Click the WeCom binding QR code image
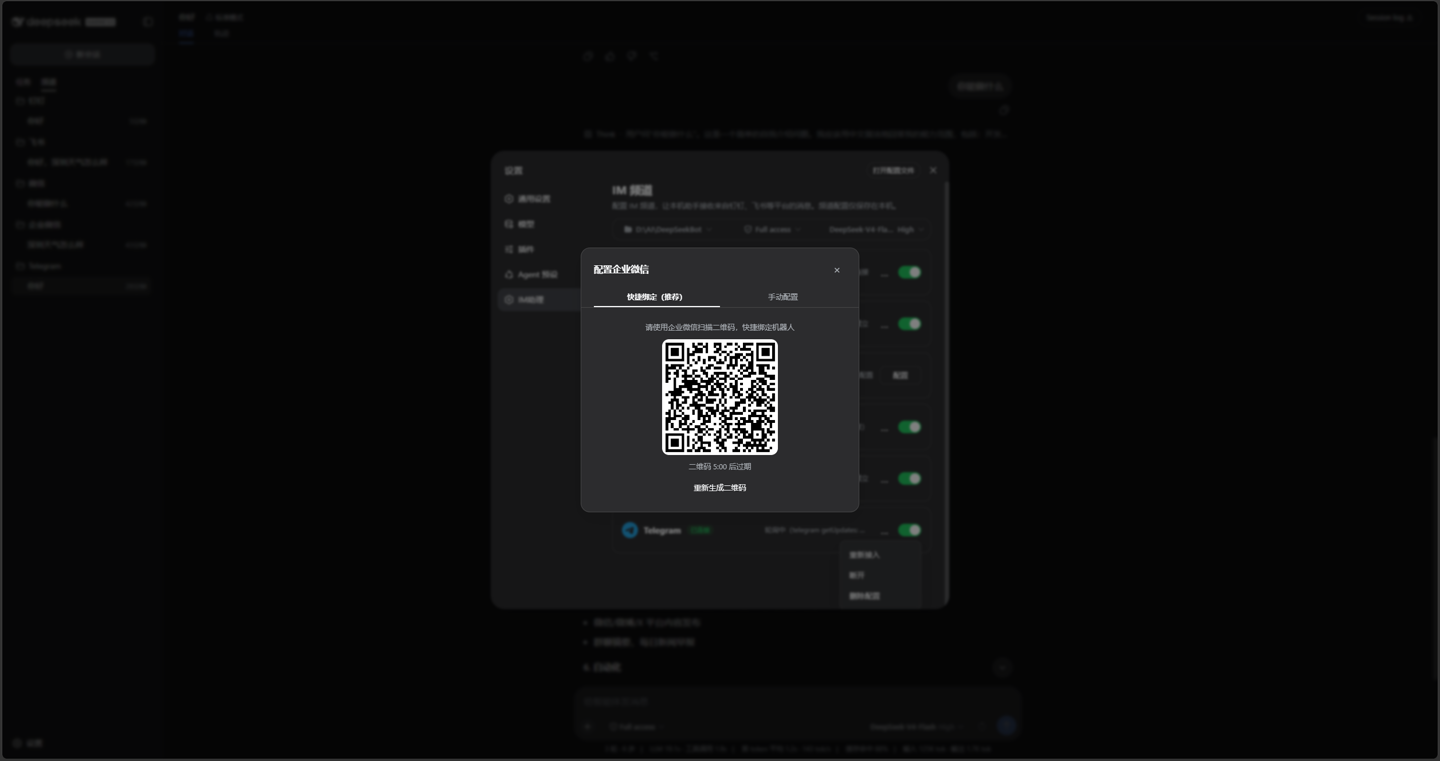This screenshot has height=761, width=1440. point(720,397)
